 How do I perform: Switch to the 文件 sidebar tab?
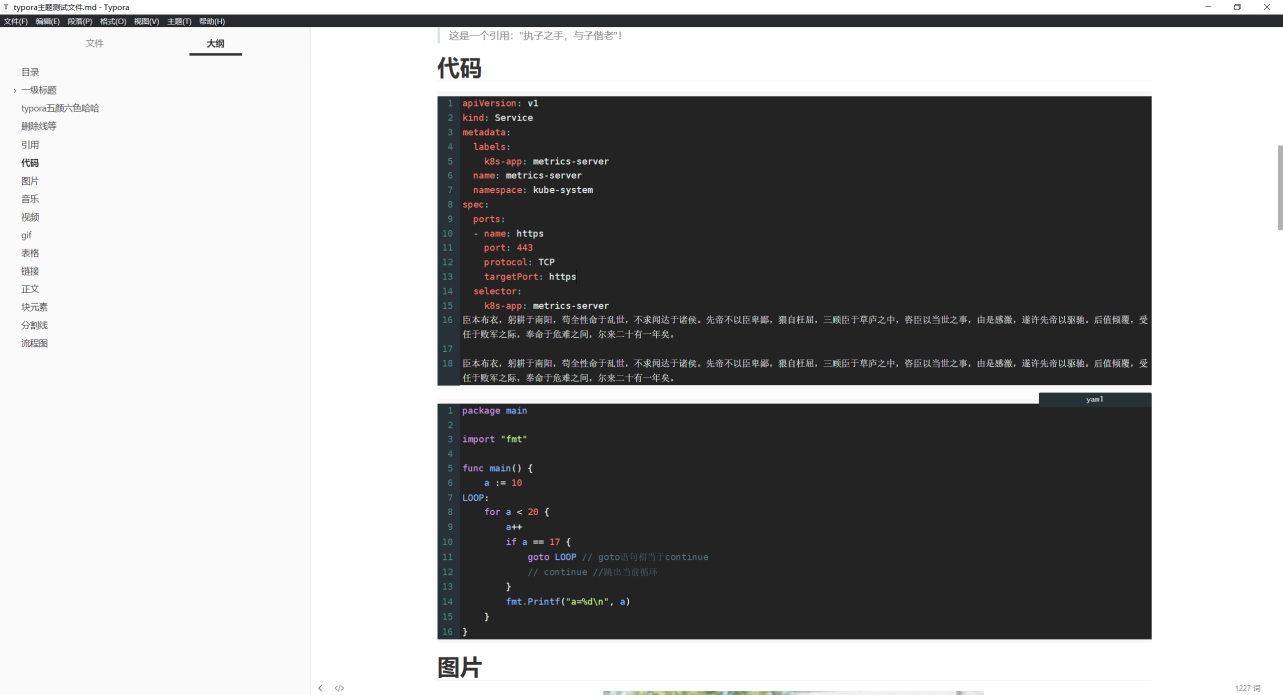point(95,43)
